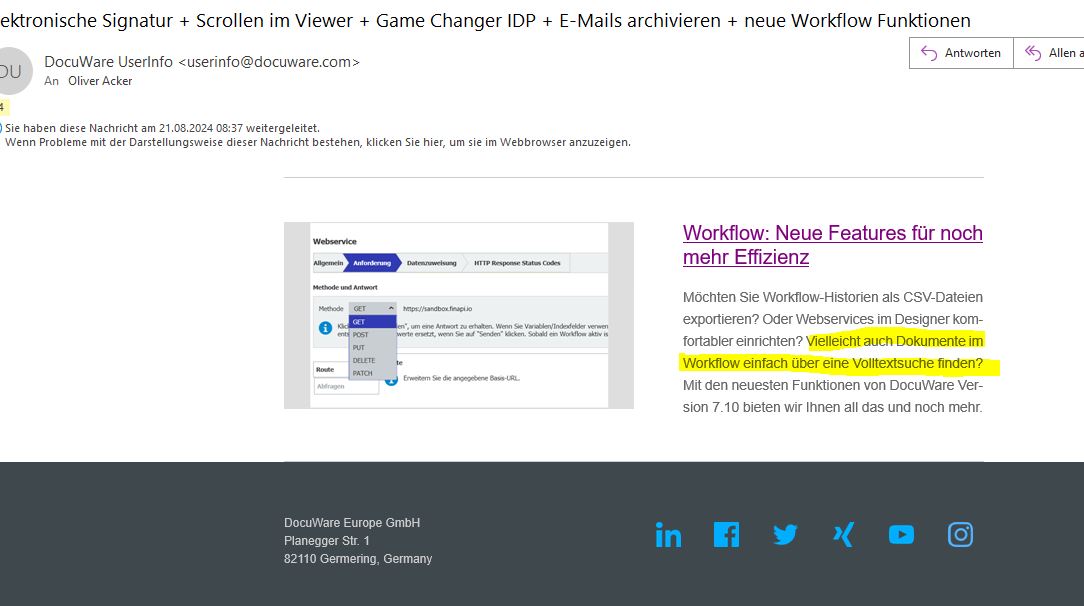Open the Twitter bird icon
The width and height of the screenshot is (1084, 606).
click(x=785, y=535)
